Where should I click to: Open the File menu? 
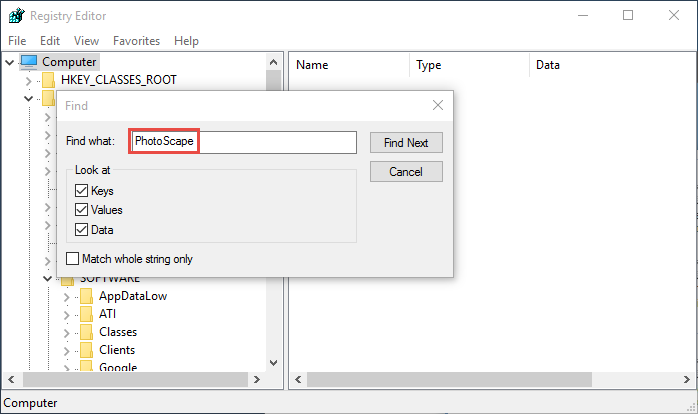coord(17,41)
